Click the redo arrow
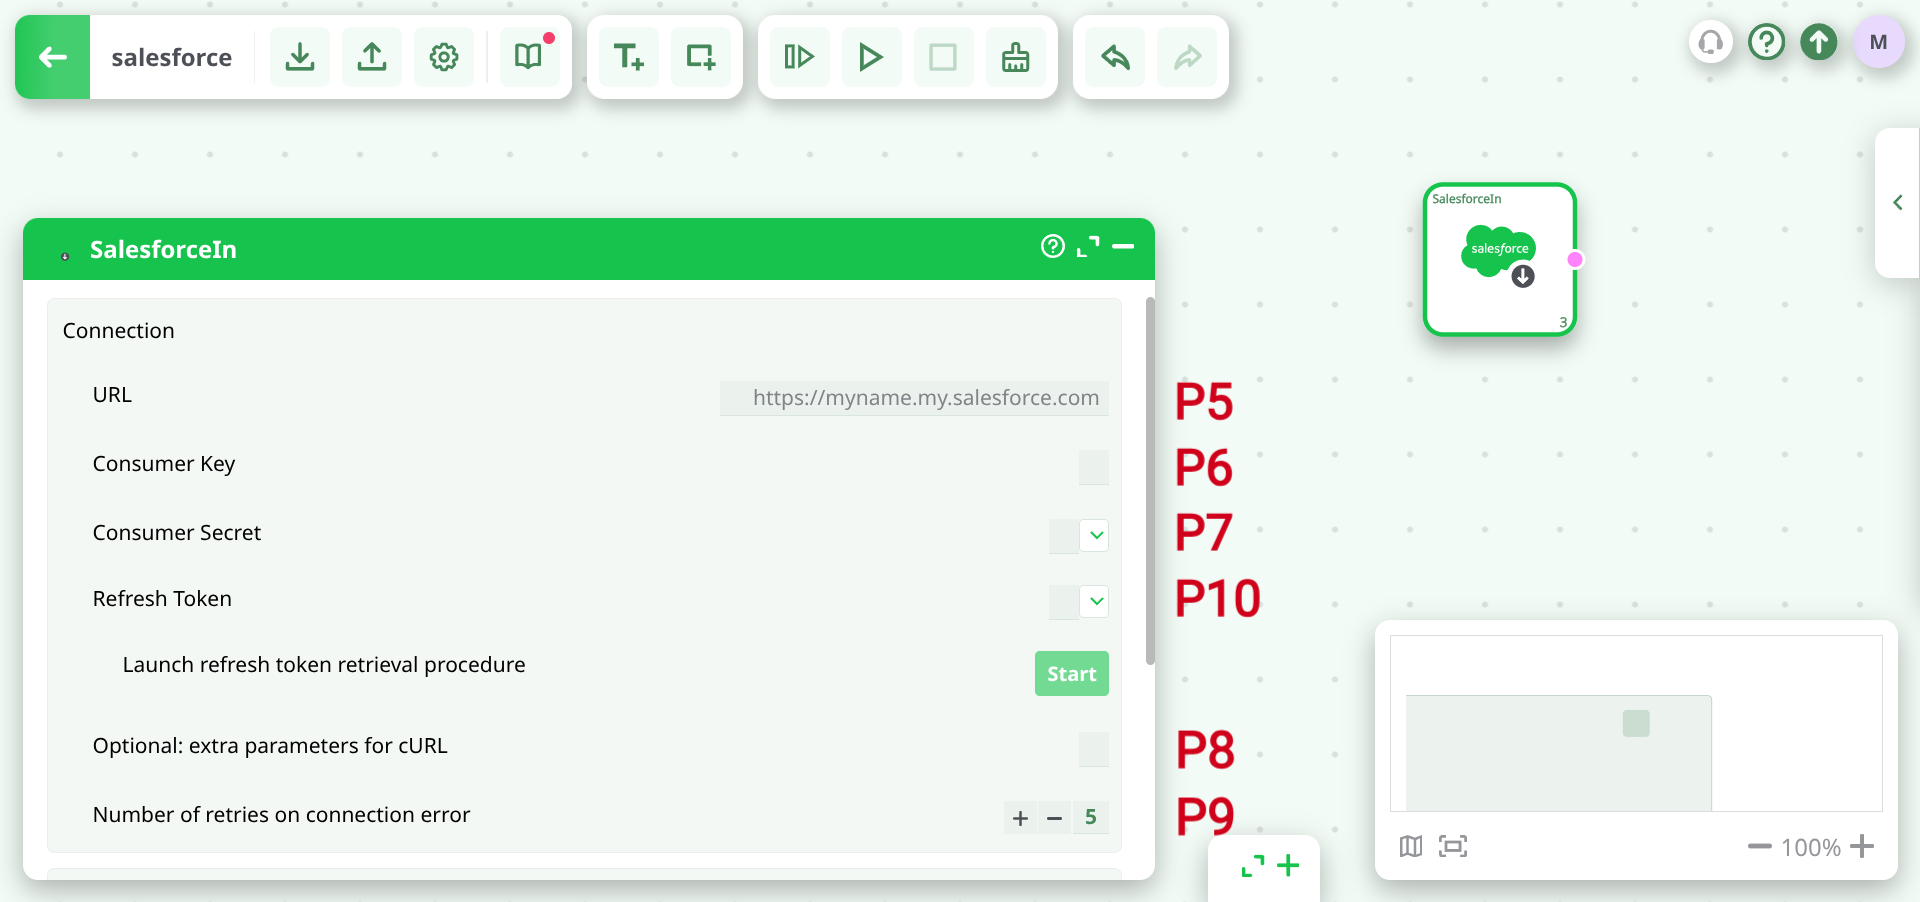The height and width of the screenshot is (902, 1920). 1188,57
